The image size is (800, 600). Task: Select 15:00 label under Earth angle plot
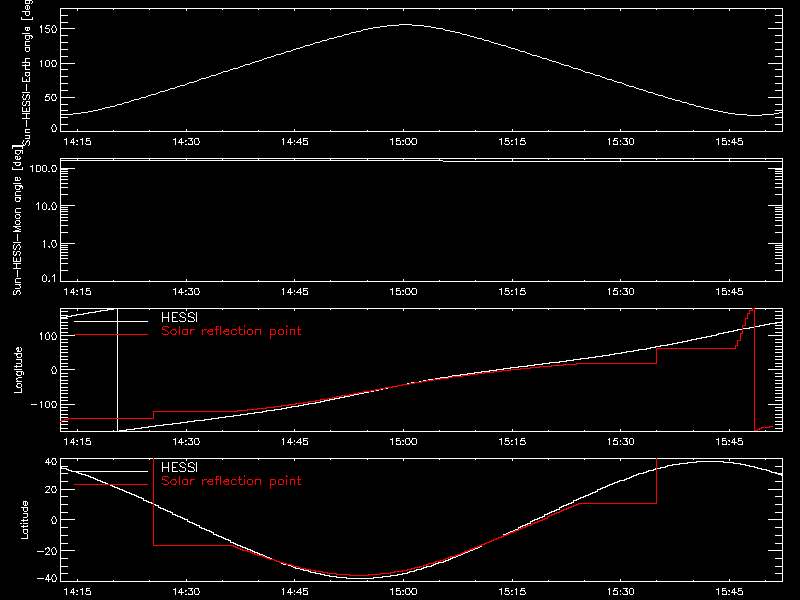point(403,142)
